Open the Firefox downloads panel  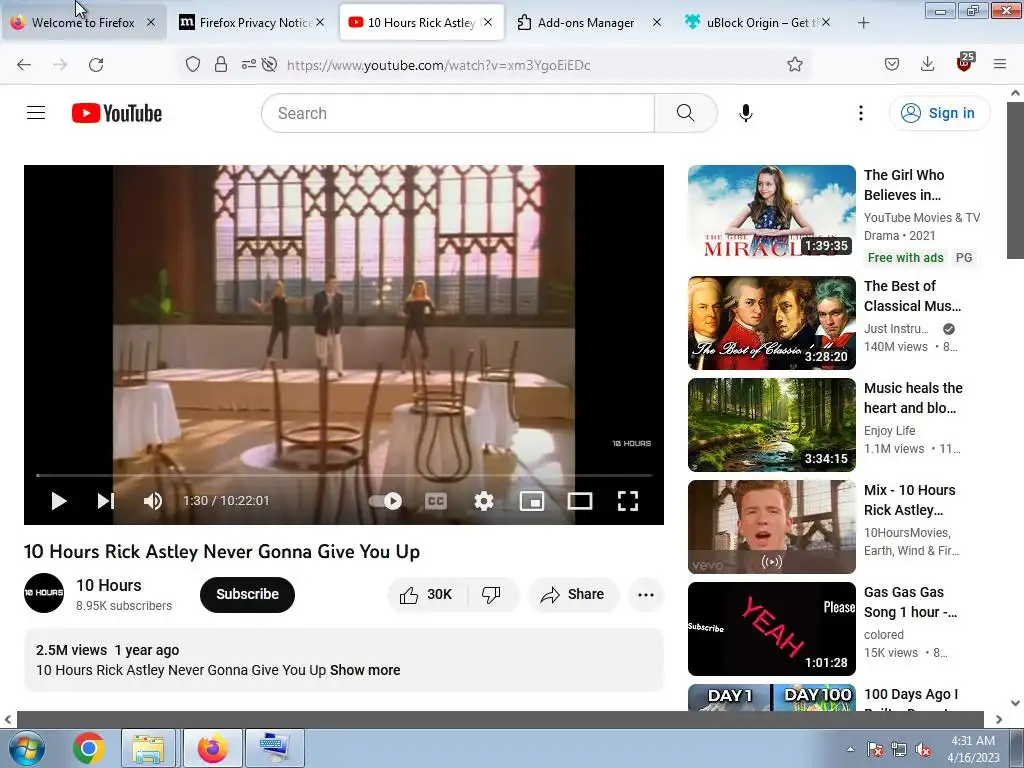tap(927, 65)
